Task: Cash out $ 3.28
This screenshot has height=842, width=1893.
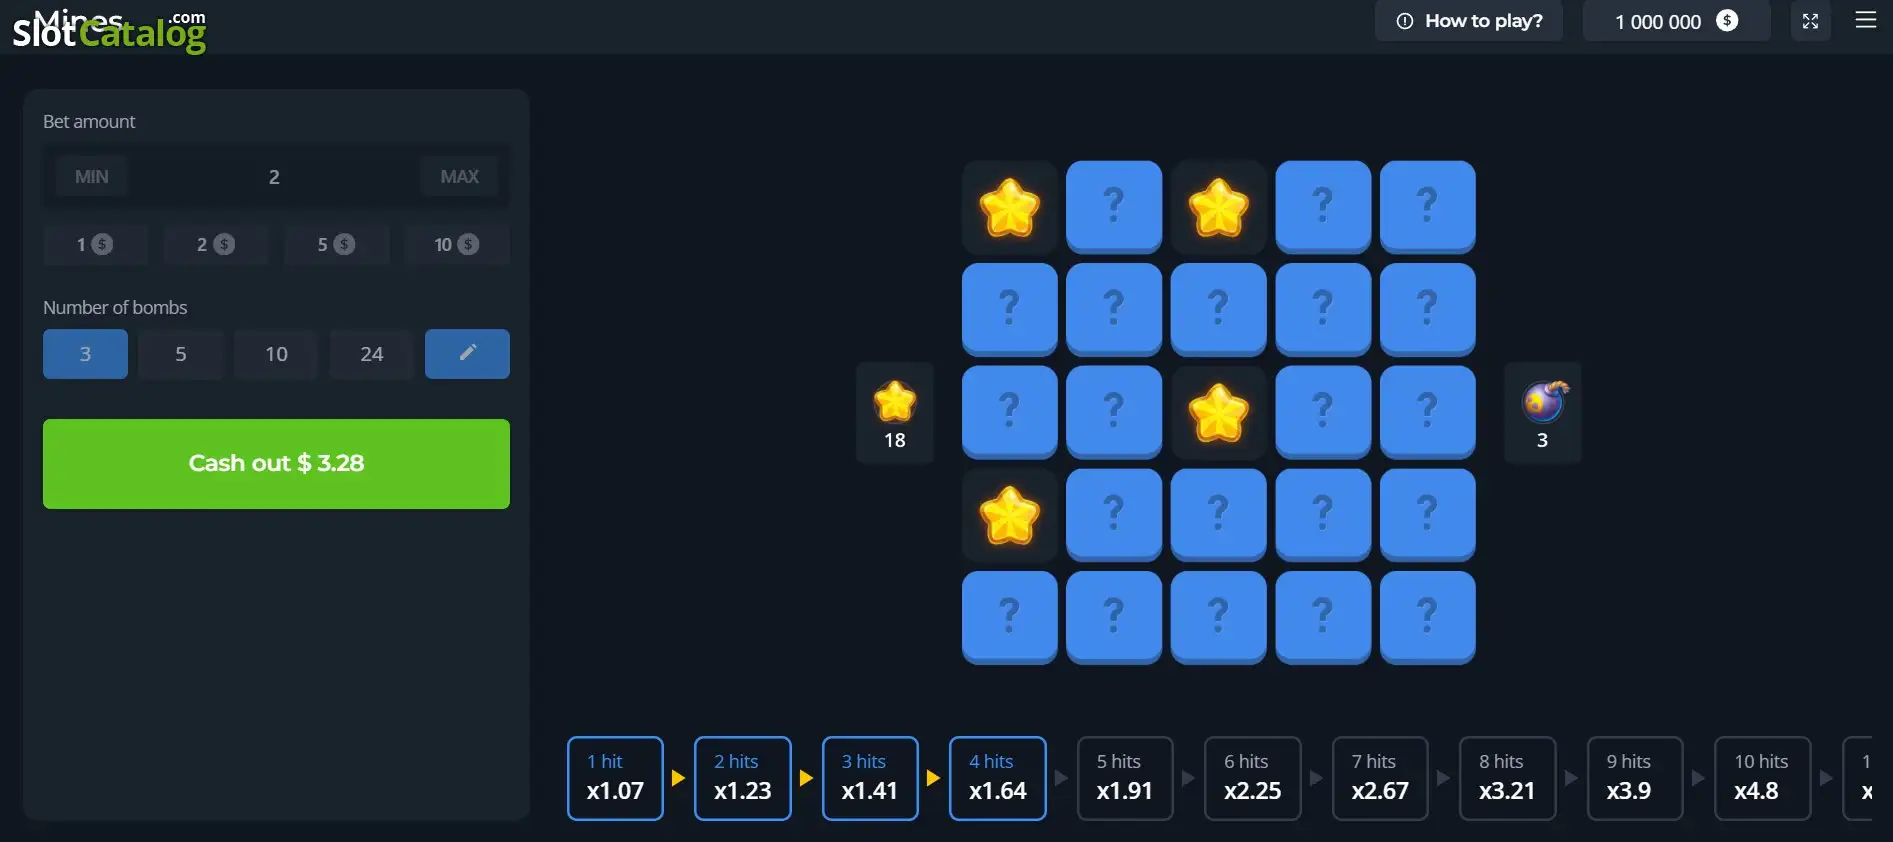Action: (x=276, y=464)
